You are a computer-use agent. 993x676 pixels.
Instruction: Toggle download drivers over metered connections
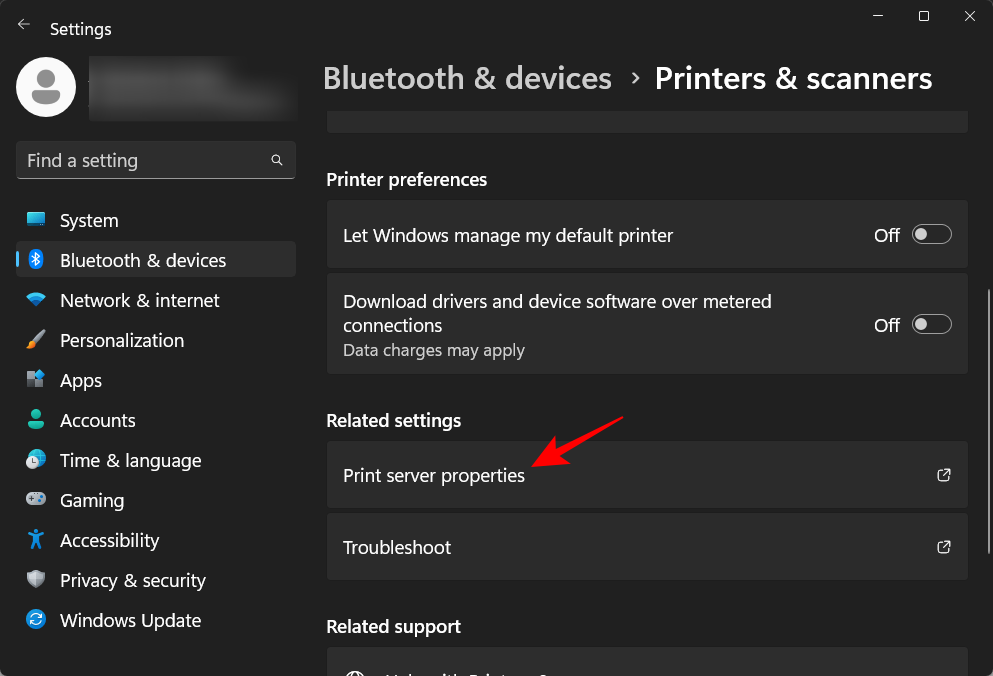point(931,325)
